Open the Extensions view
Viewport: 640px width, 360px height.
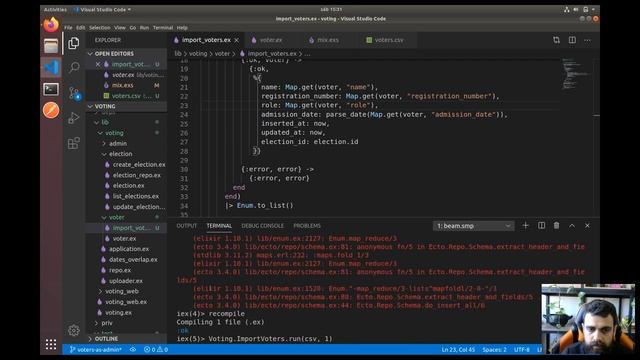74,143
